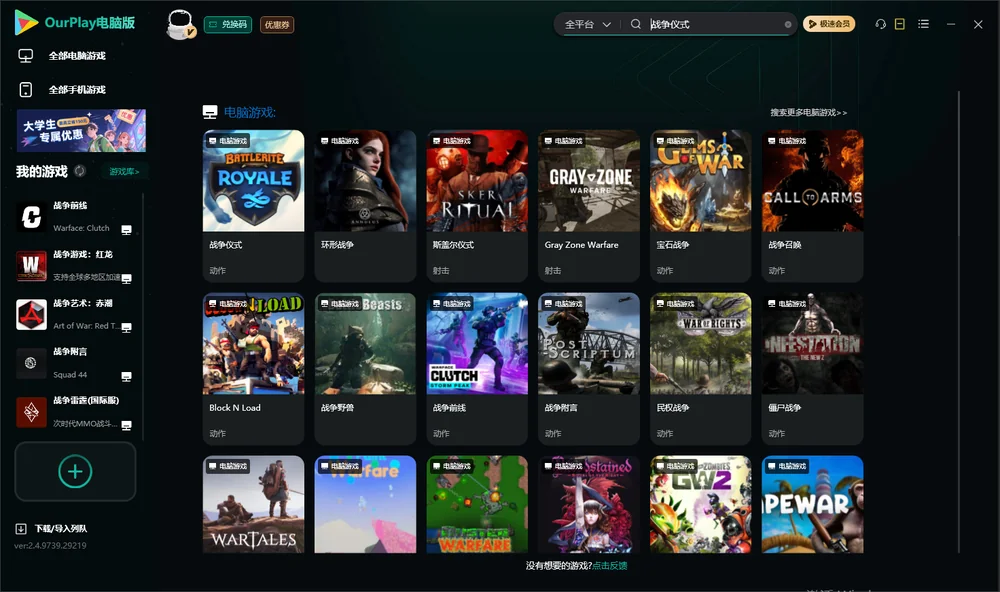Open 搜索更多电脑游戏>> link

point(808,112)
